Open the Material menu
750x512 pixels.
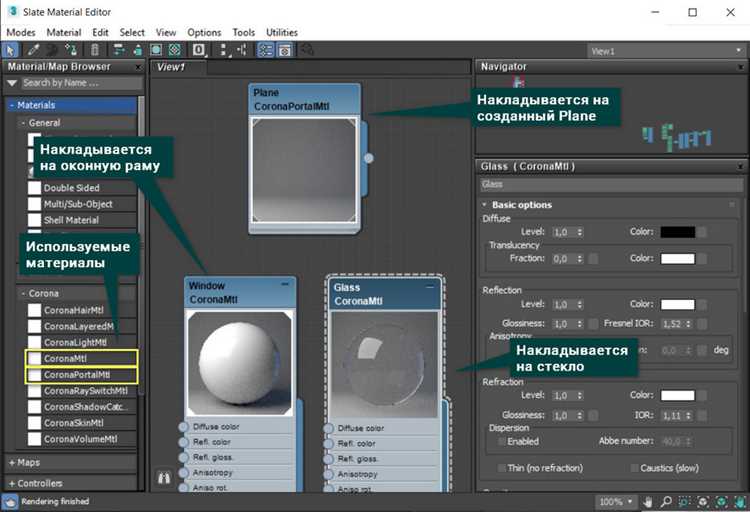[x=64, y=33]
